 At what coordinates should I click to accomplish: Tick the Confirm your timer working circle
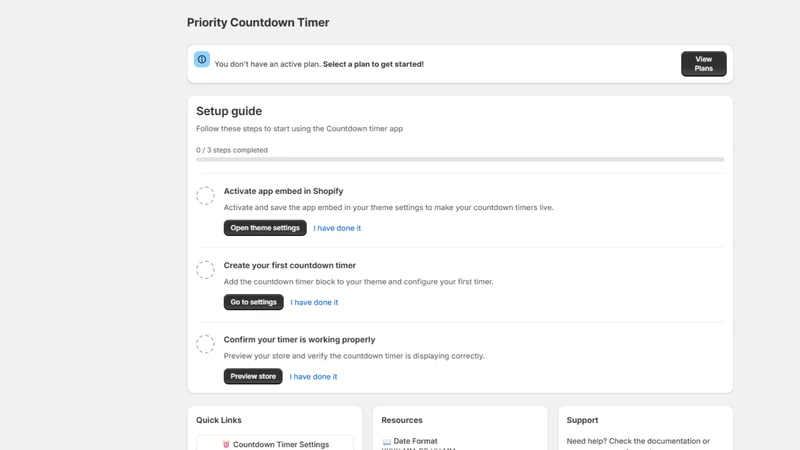pyautogui.click(x=206, y=344)
